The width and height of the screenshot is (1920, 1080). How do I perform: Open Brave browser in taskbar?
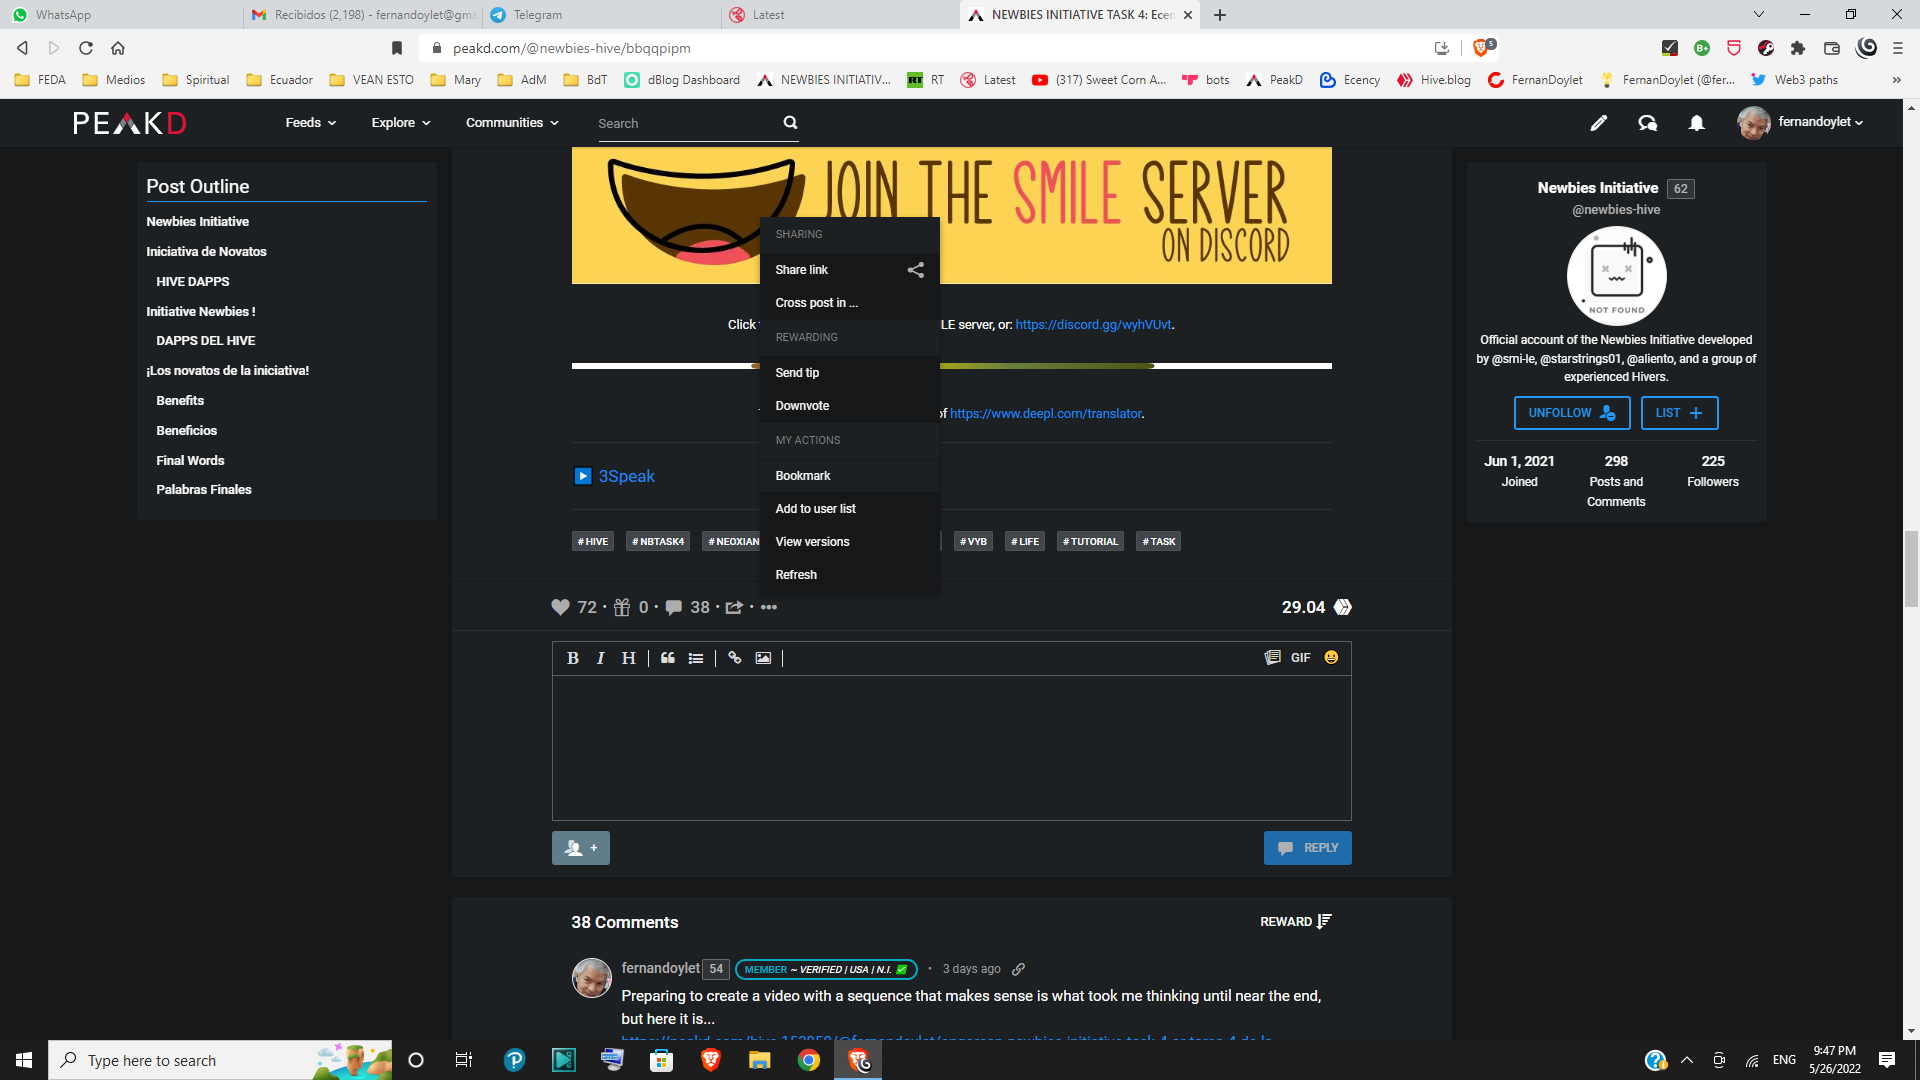pyautogui.click(x=711, y=1060)
